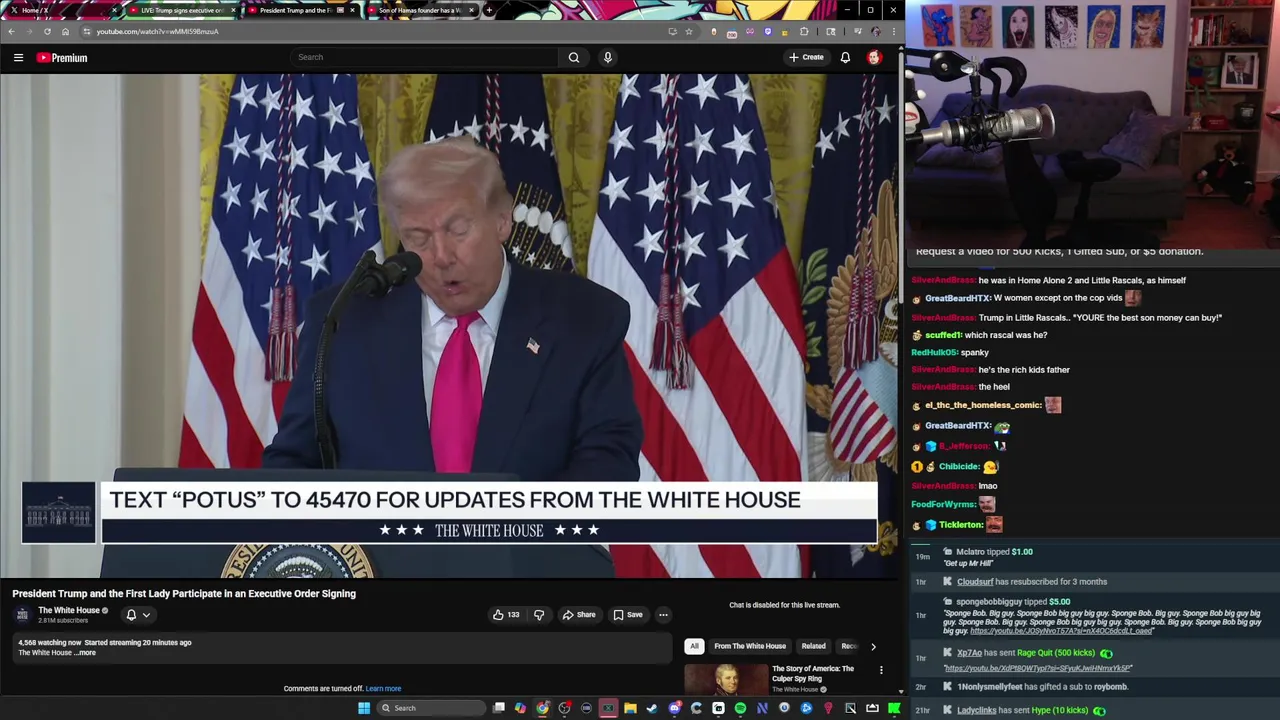Open the YouTube guide hamburger menu
Image resolution: width=1280 pixels, height=720 pixels.
(x=18, y=58)
